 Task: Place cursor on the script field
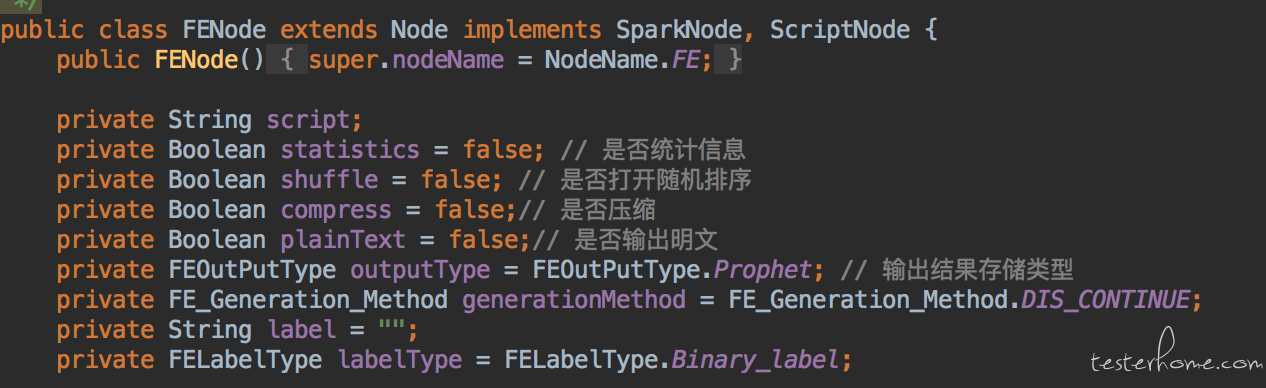tap(307, 120)
